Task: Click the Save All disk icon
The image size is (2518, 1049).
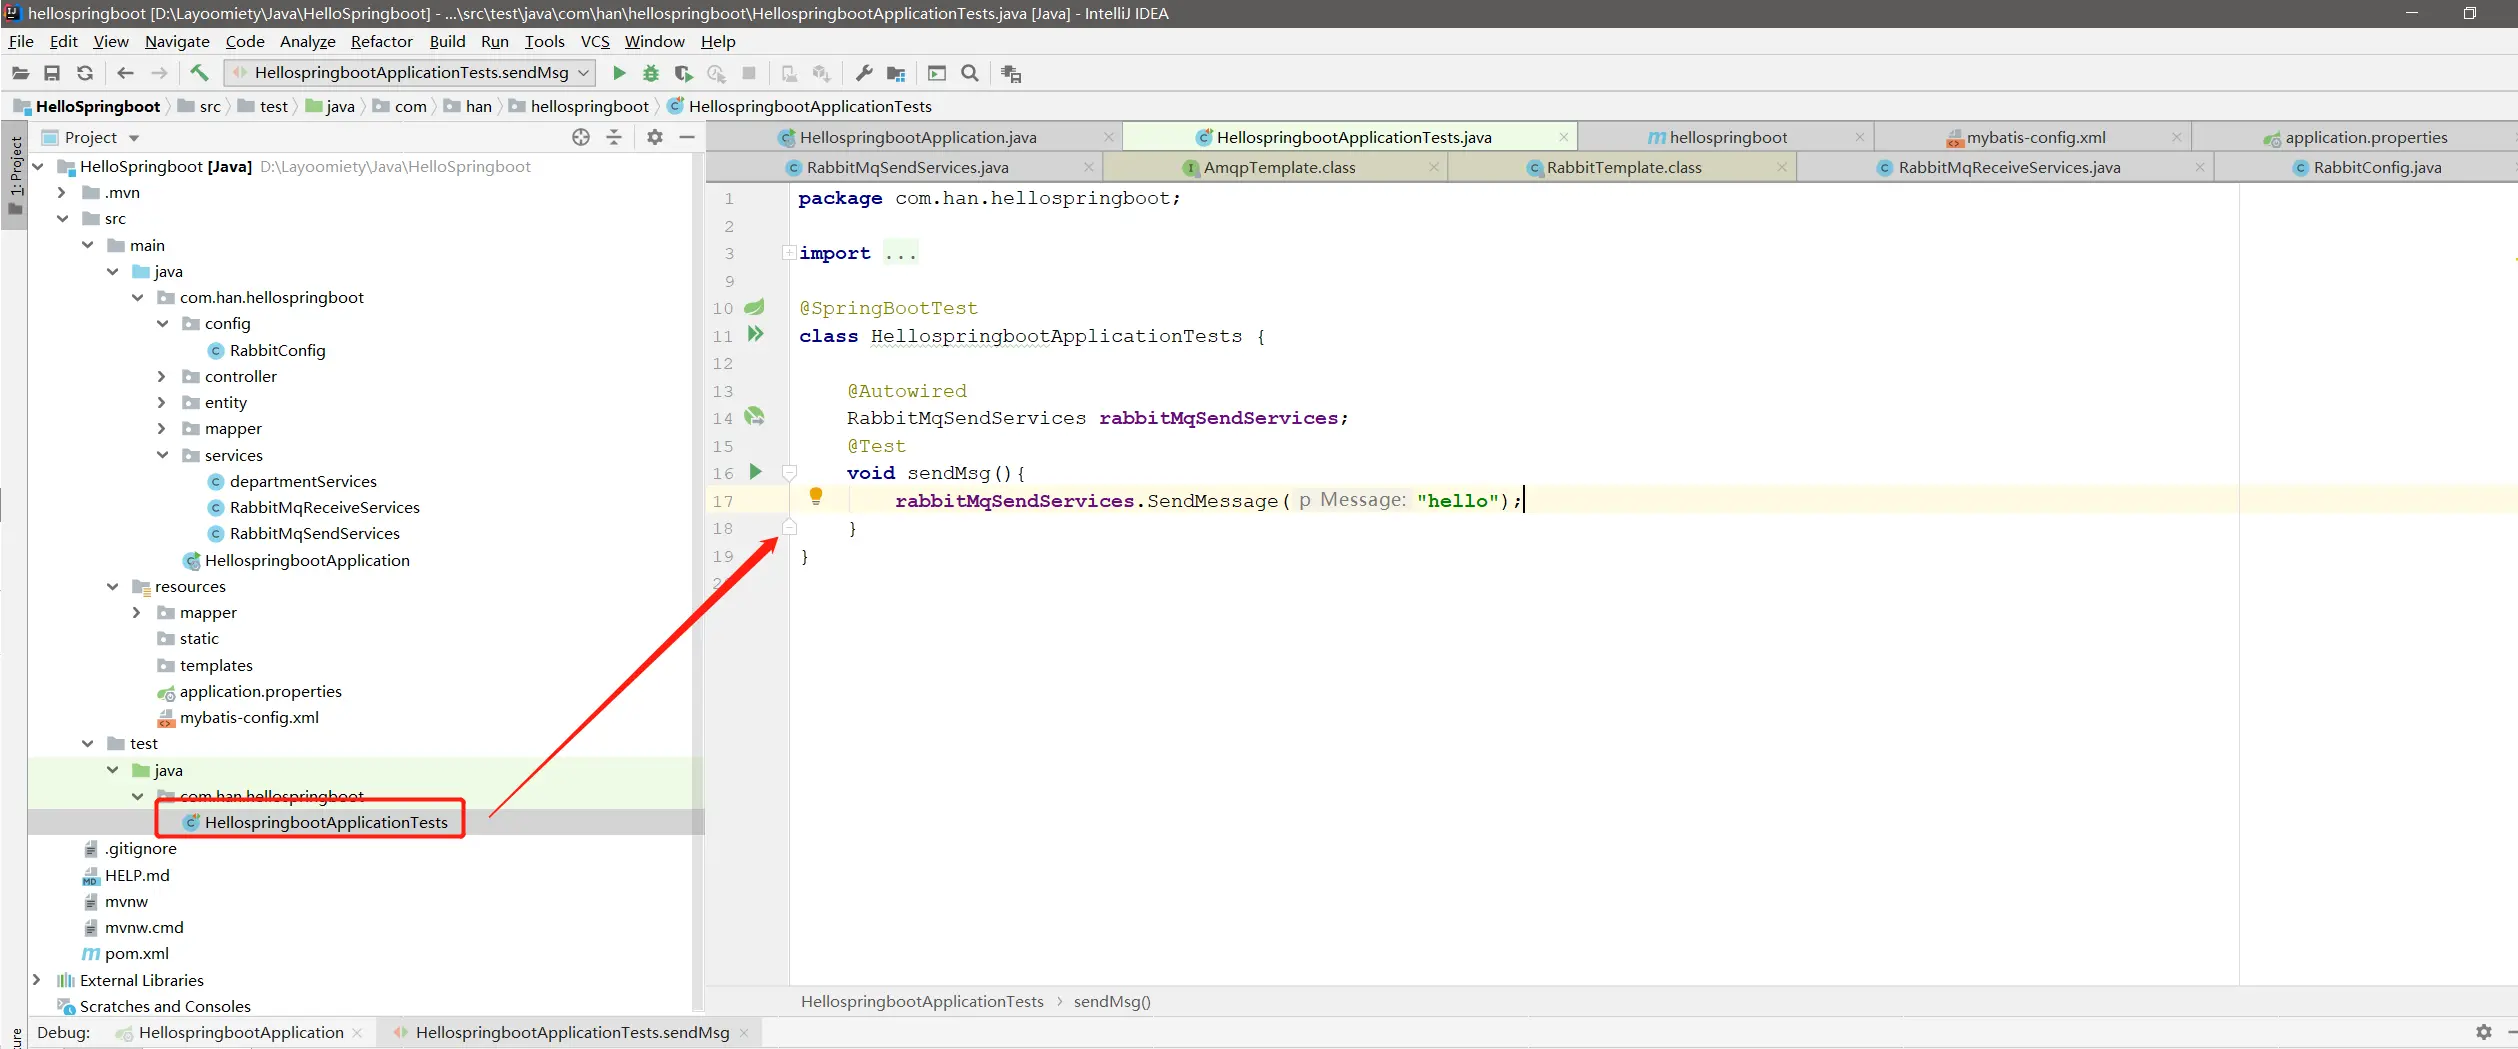Action: tap(52, 73)
